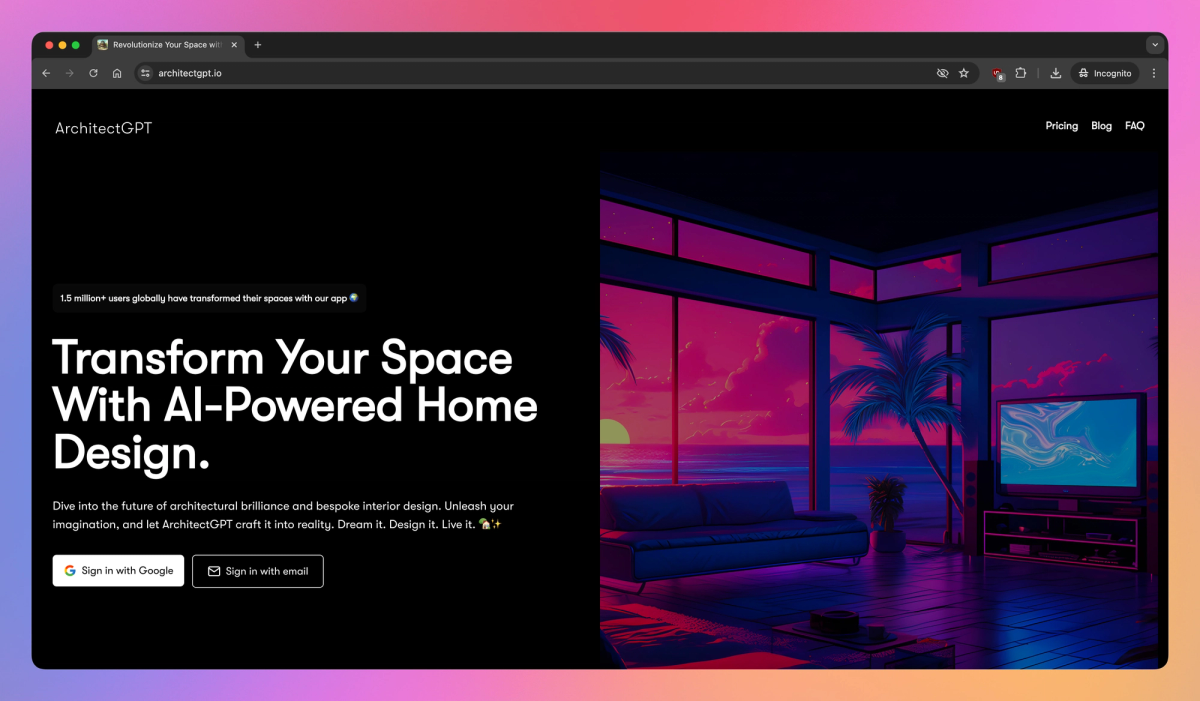
Task: Open the Pricing navigation link
Action: pyautogui.click(x=1062, y=126)
